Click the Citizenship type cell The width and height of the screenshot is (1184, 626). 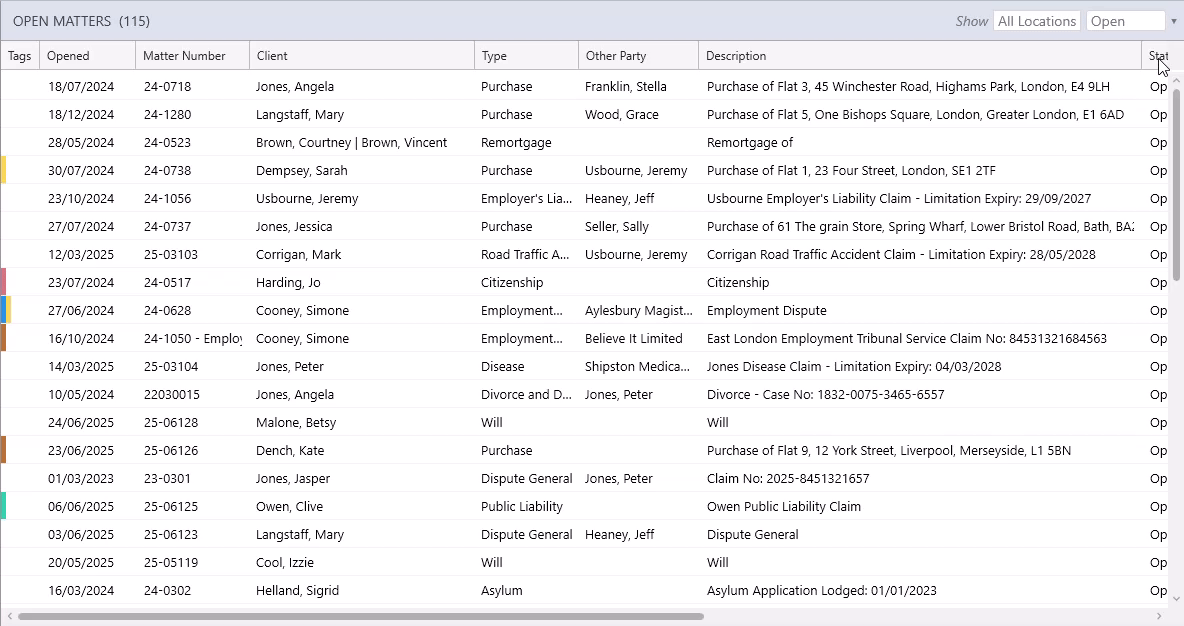coord(512,282)
